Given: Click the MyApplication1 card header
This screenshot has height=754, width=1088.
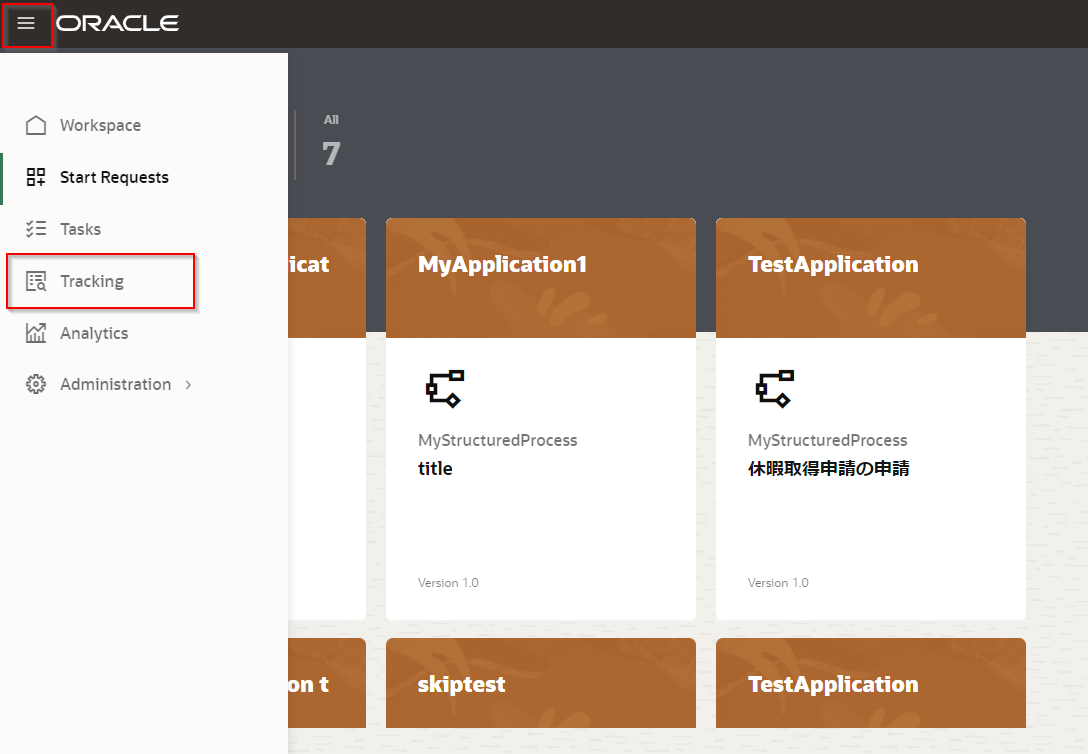Looking at the screenshot, I should click(x=540, y=277).
